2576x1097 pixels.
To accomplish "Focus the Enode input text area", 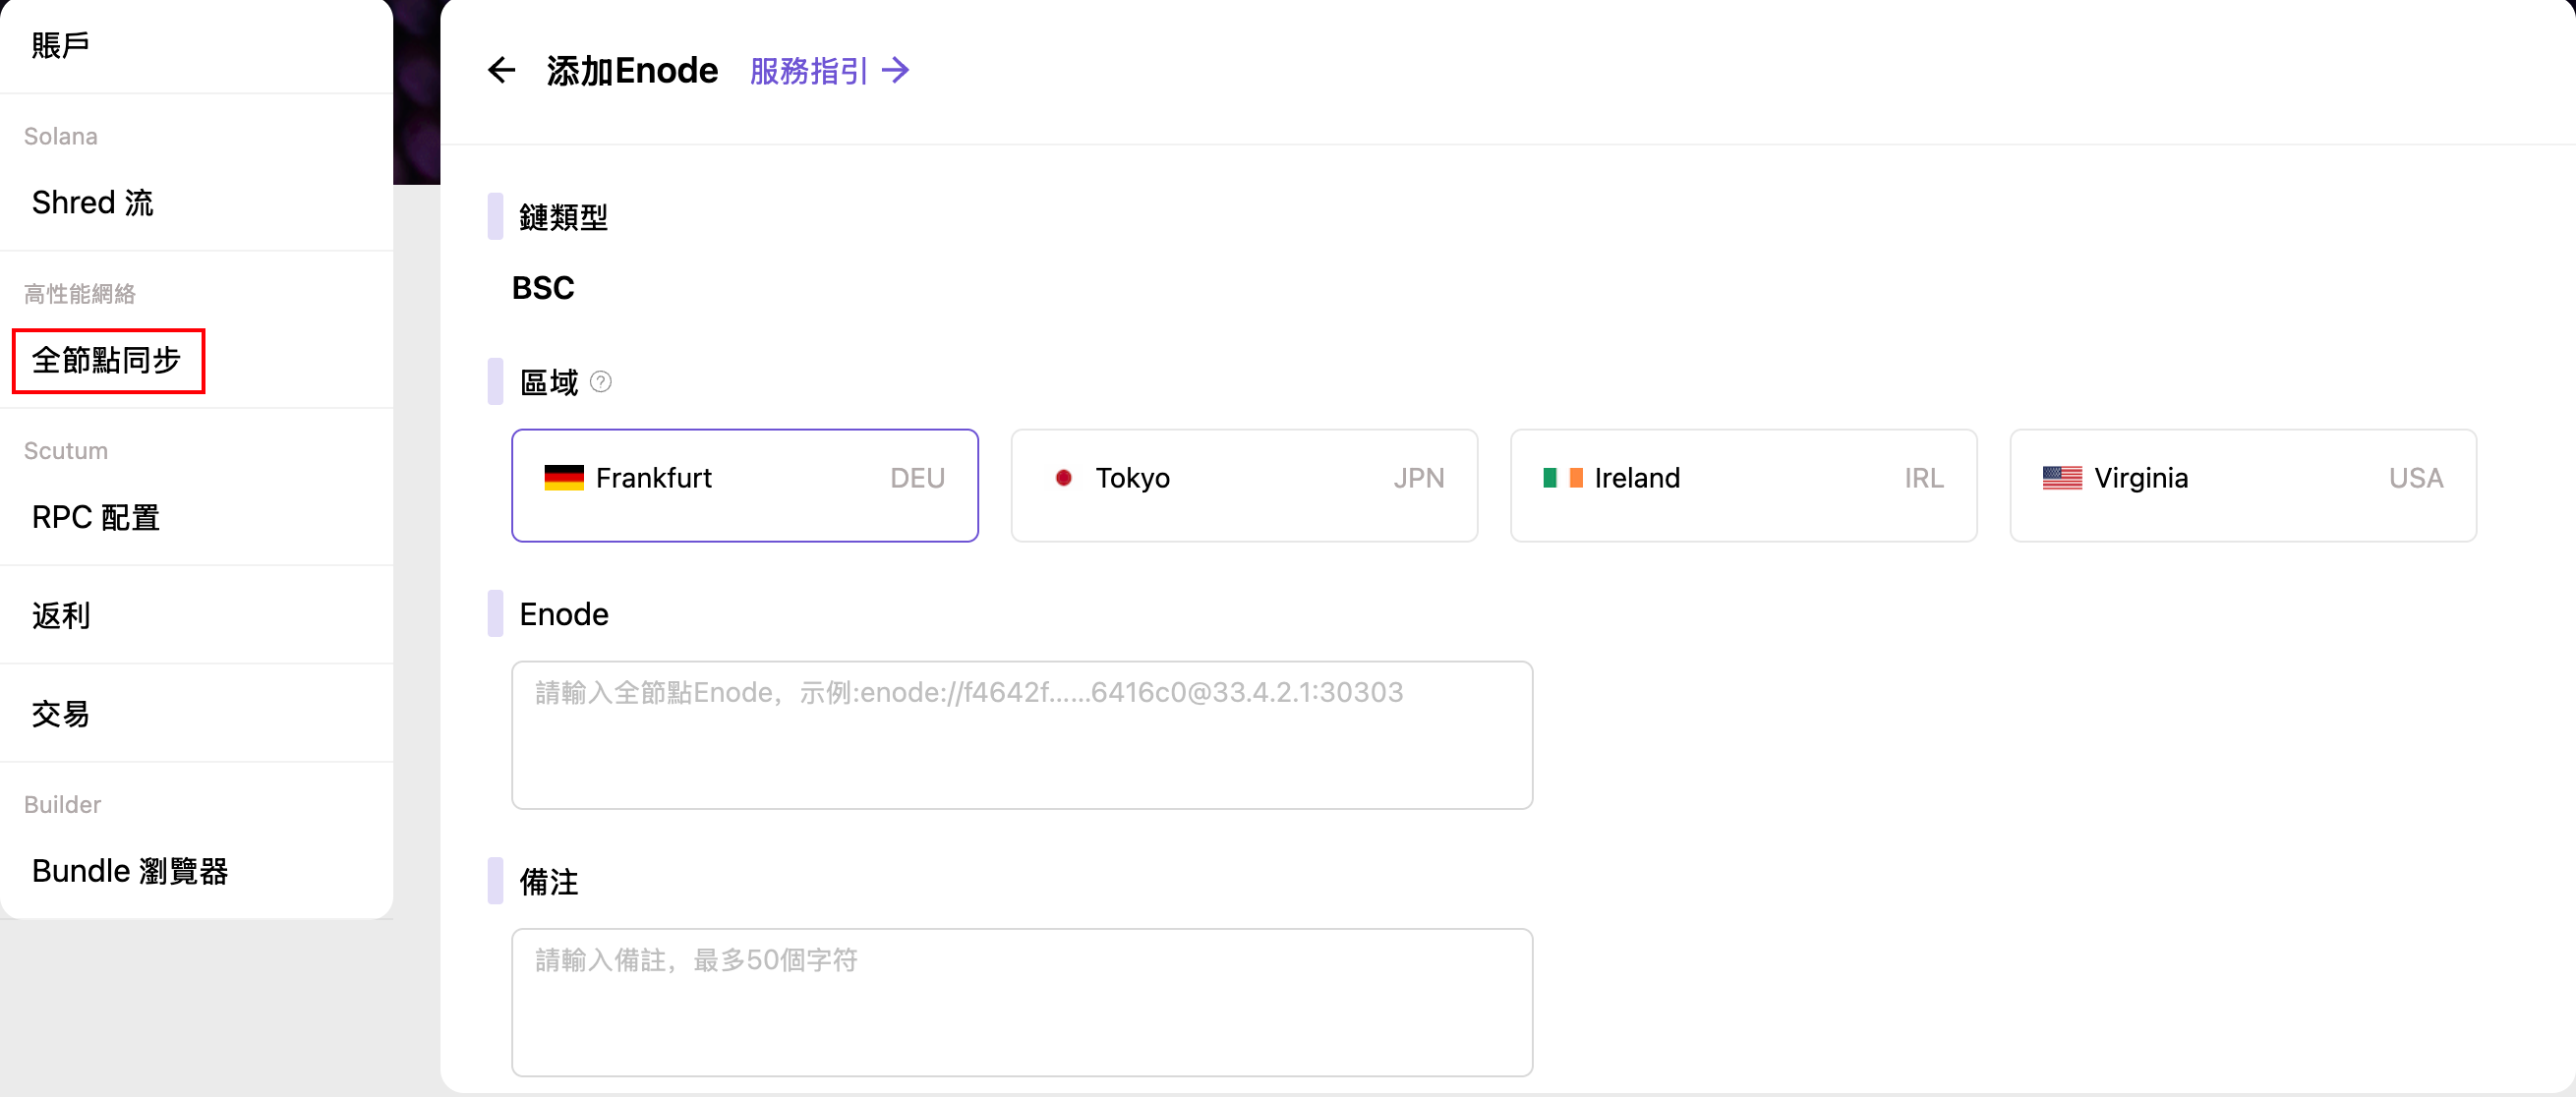I will click(x=1021, y=735).
